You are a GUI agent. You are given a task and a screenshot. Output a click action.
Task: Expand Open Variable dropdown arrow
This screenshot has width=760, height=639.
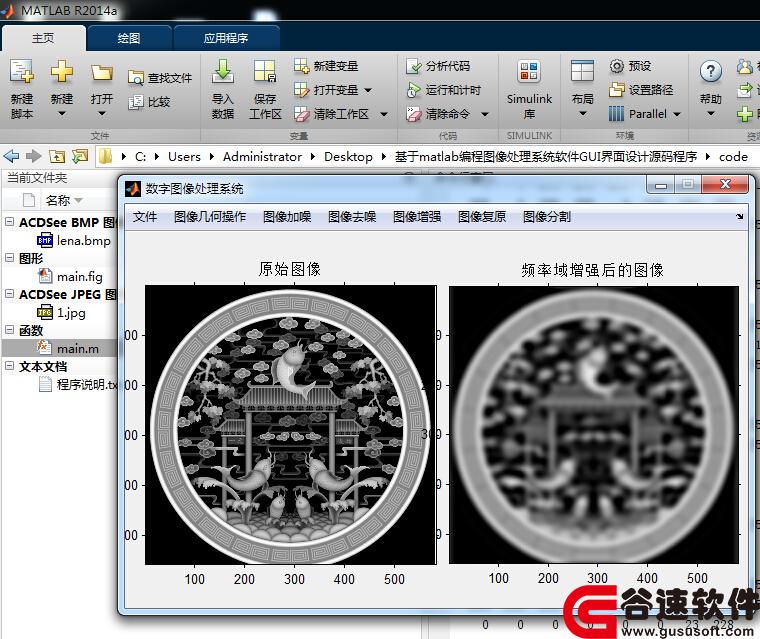coord(368,90)
